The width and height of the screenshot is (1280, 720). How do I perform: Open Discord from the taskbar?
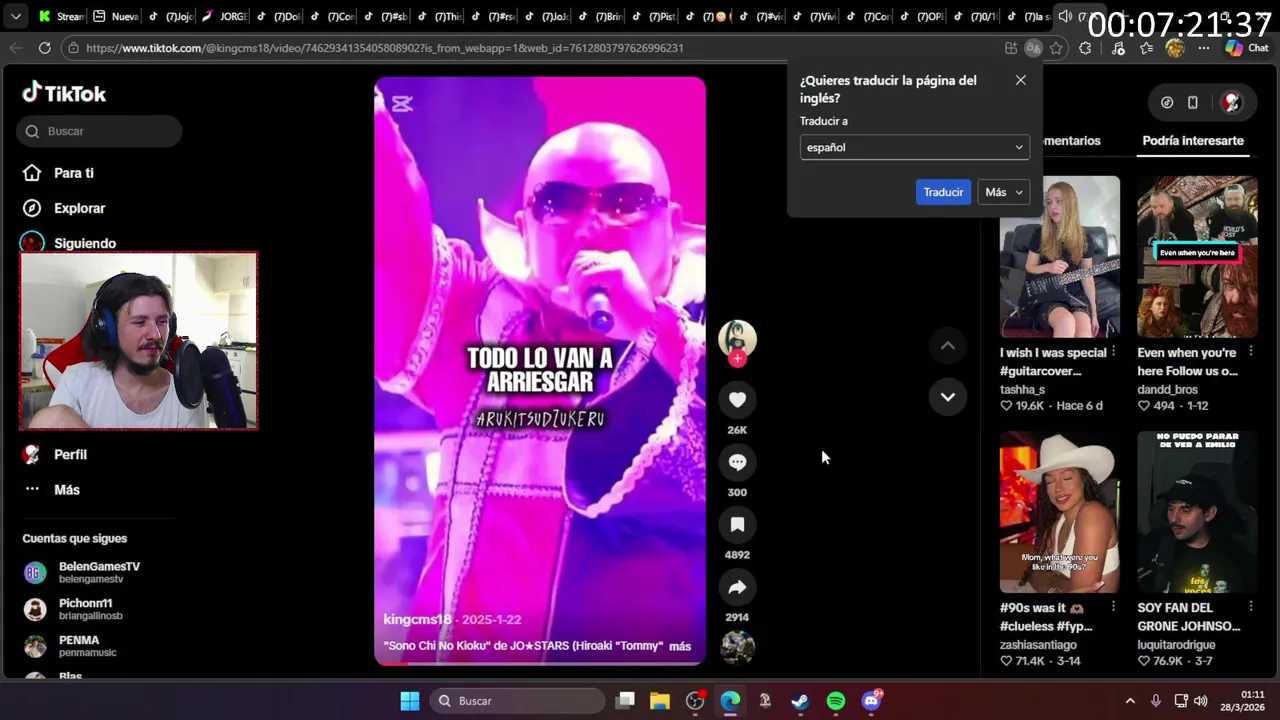pos(871,701)
